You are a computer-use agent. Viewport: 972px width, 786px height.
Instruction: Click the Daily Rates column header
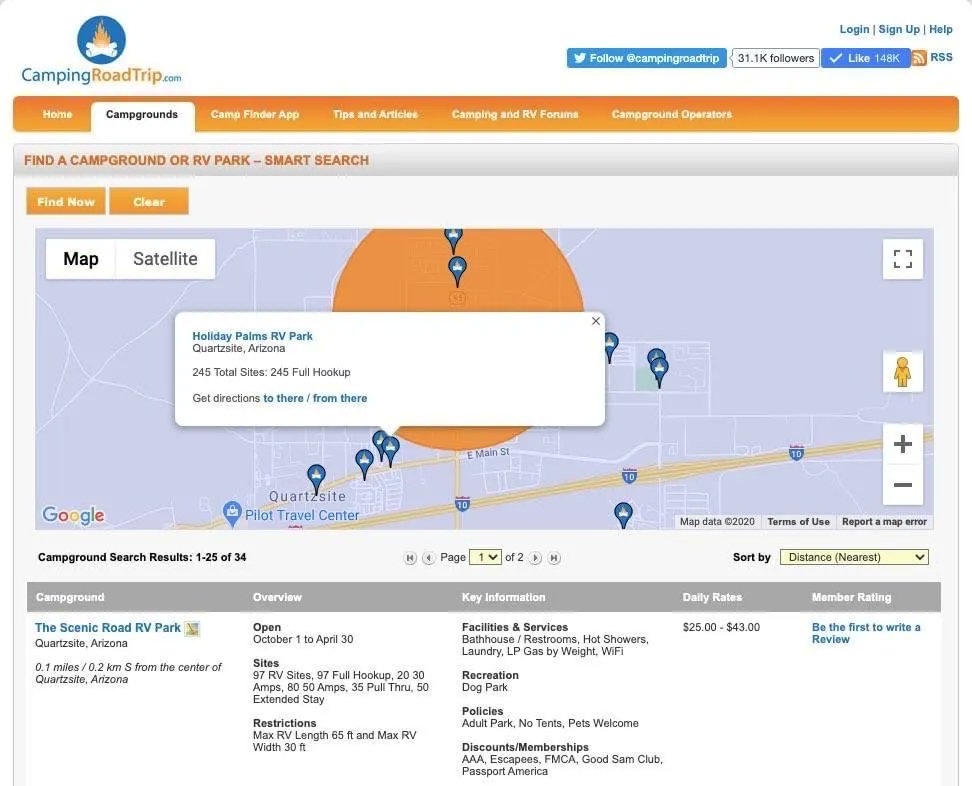712,597
